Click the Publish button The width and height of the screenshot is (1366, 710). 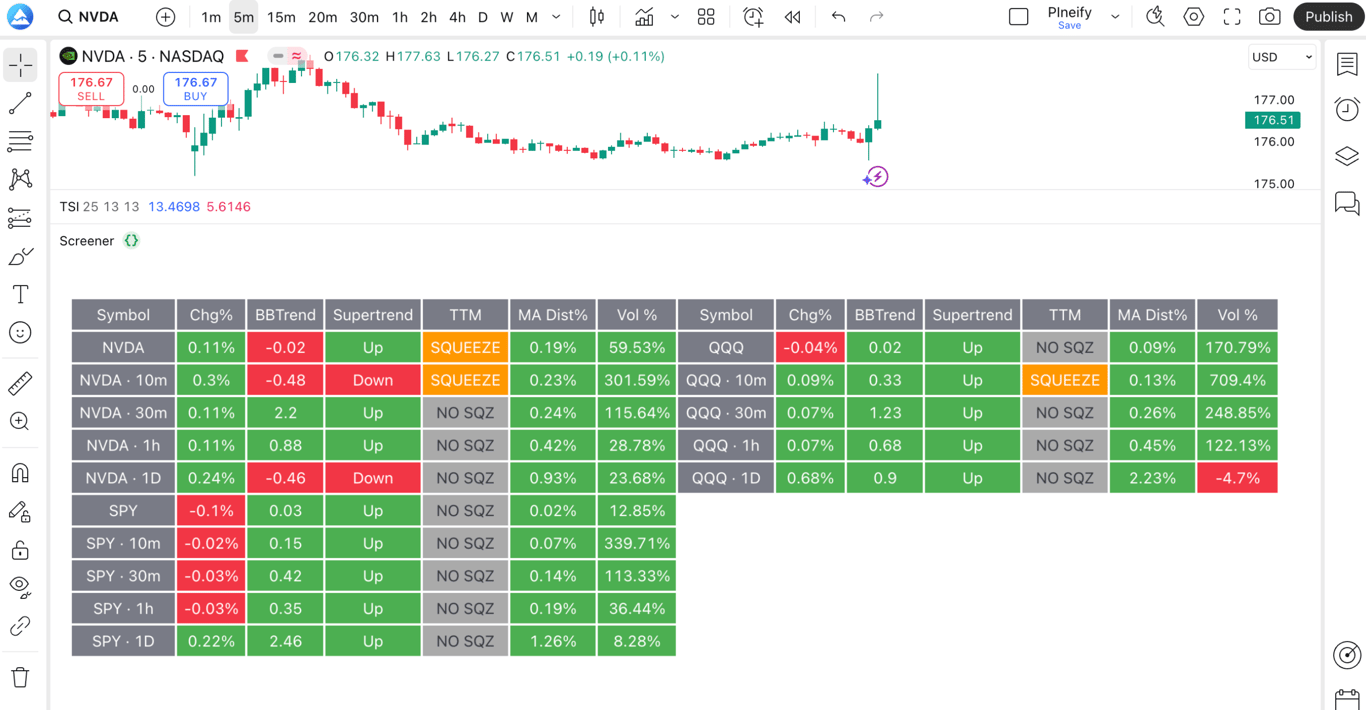click(1328, 17)
